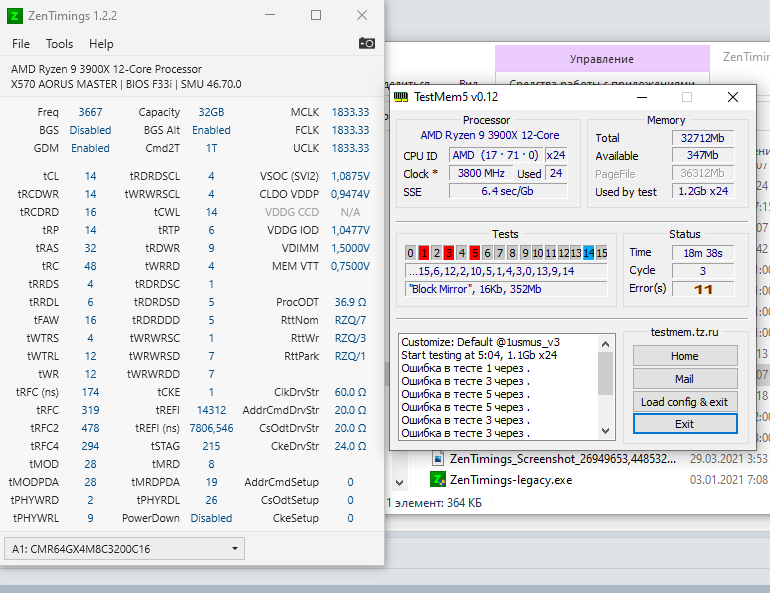Click the ZenTimings-legacy.exe file icon

click(x=438, y=479)
